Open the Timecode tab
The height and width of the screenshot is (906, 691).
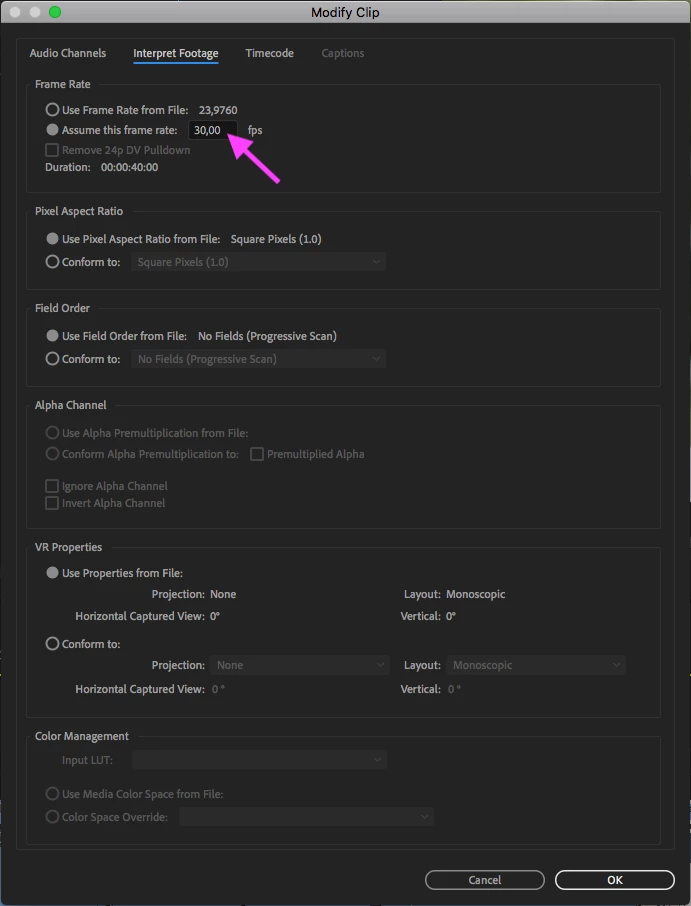pos(269,53)
